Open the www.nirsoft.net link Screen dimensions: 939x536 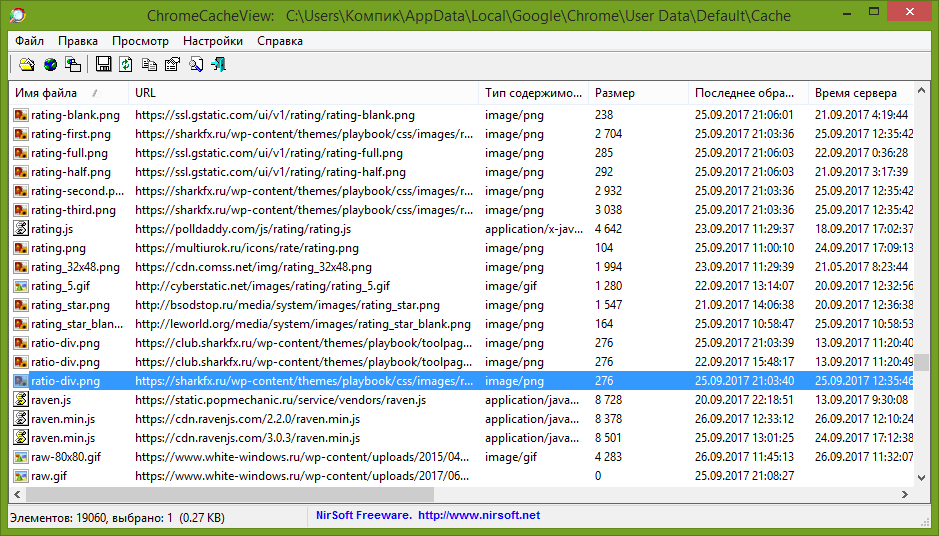[478, 516]
